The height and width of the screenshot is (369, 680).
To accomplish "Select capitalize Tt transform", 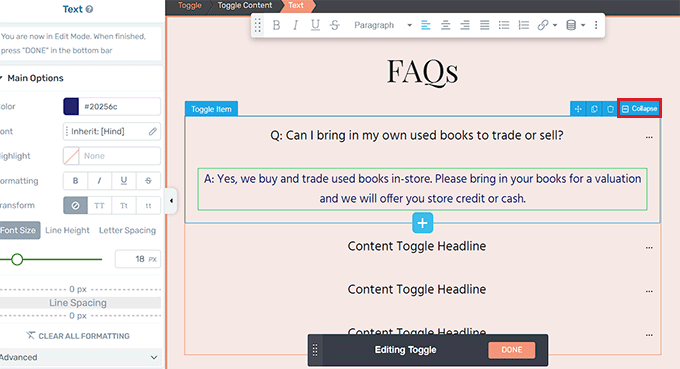I will (124, 206).
